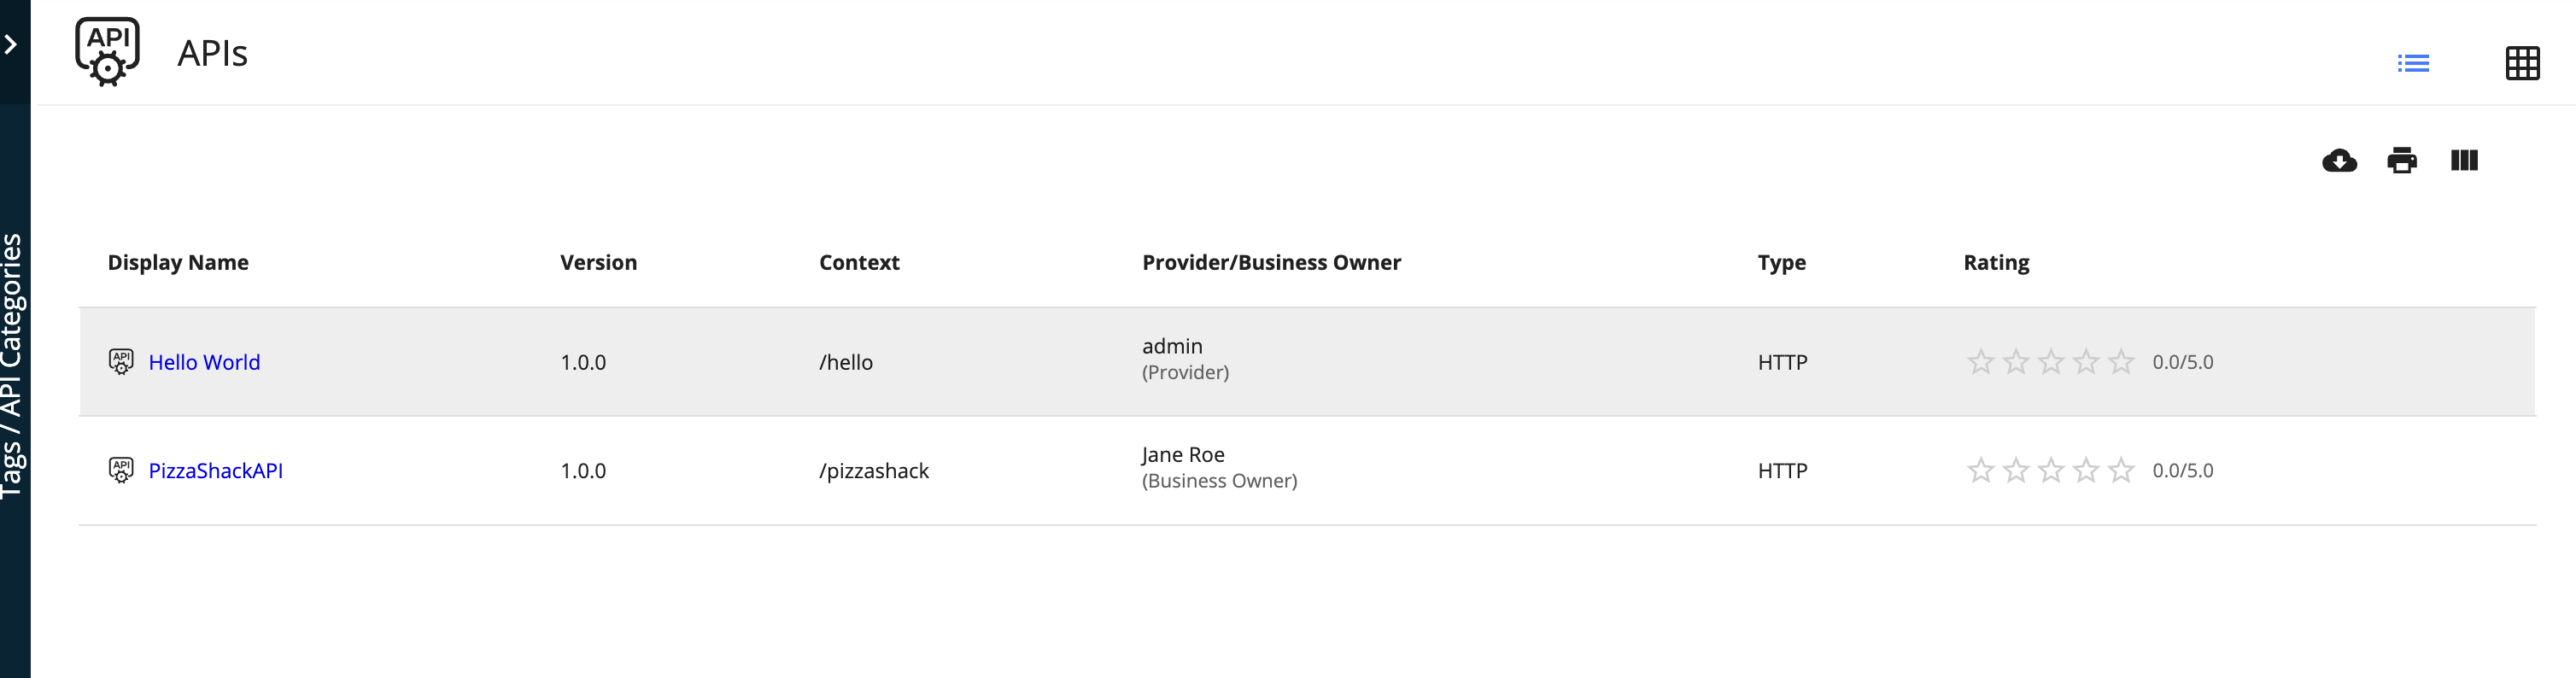
Task: Sort by Display Name column header
Action: click(178, 263)
